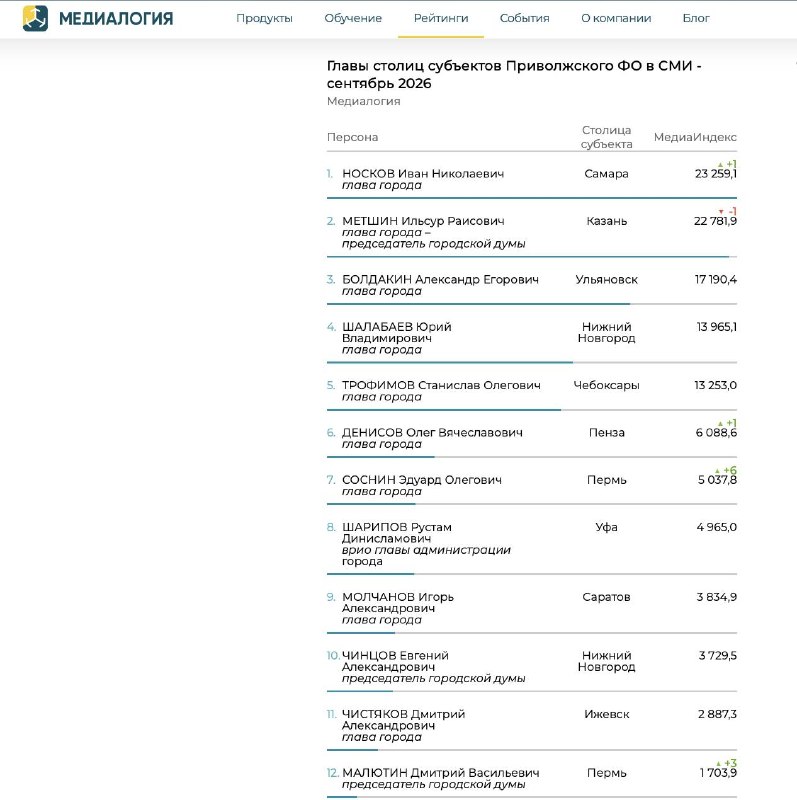Select ТРОФИМОВ Станислав Олегович entry
The image size is (797, 800).
click(x=441, y=385)
